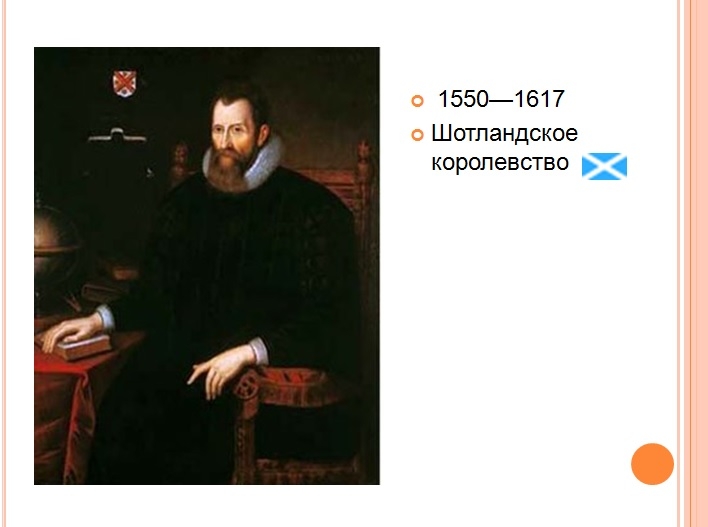Click the thin pink stripe on left edge
The height and width of the screenshot is (527, 708).
4,263
